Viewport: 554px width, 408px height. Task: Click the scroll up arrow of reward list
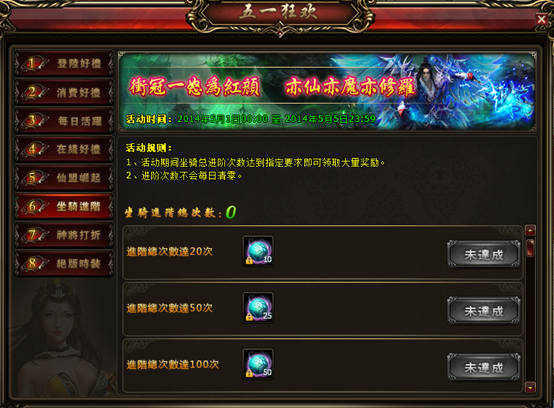click(530, 231)
